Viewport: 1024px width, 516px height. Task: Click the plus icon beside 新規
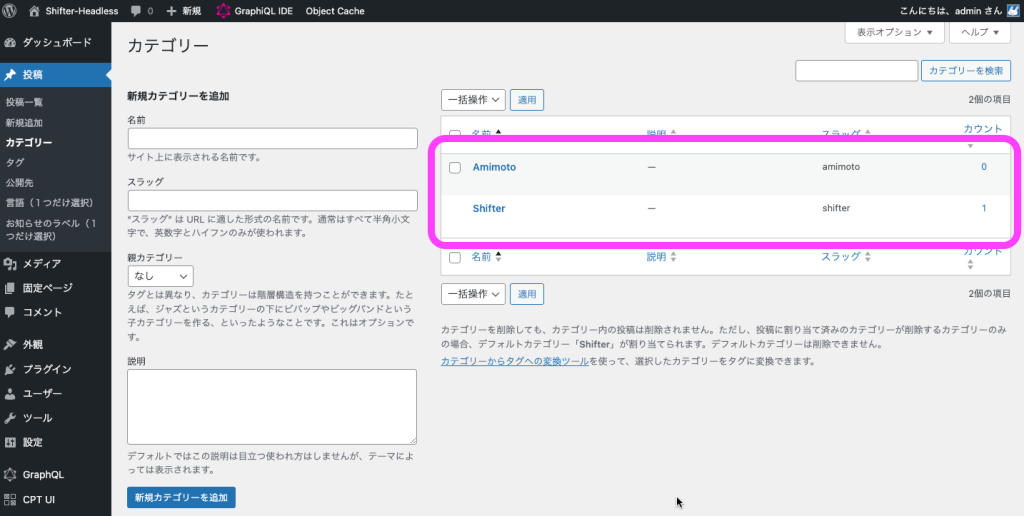[x=171, y=11]
